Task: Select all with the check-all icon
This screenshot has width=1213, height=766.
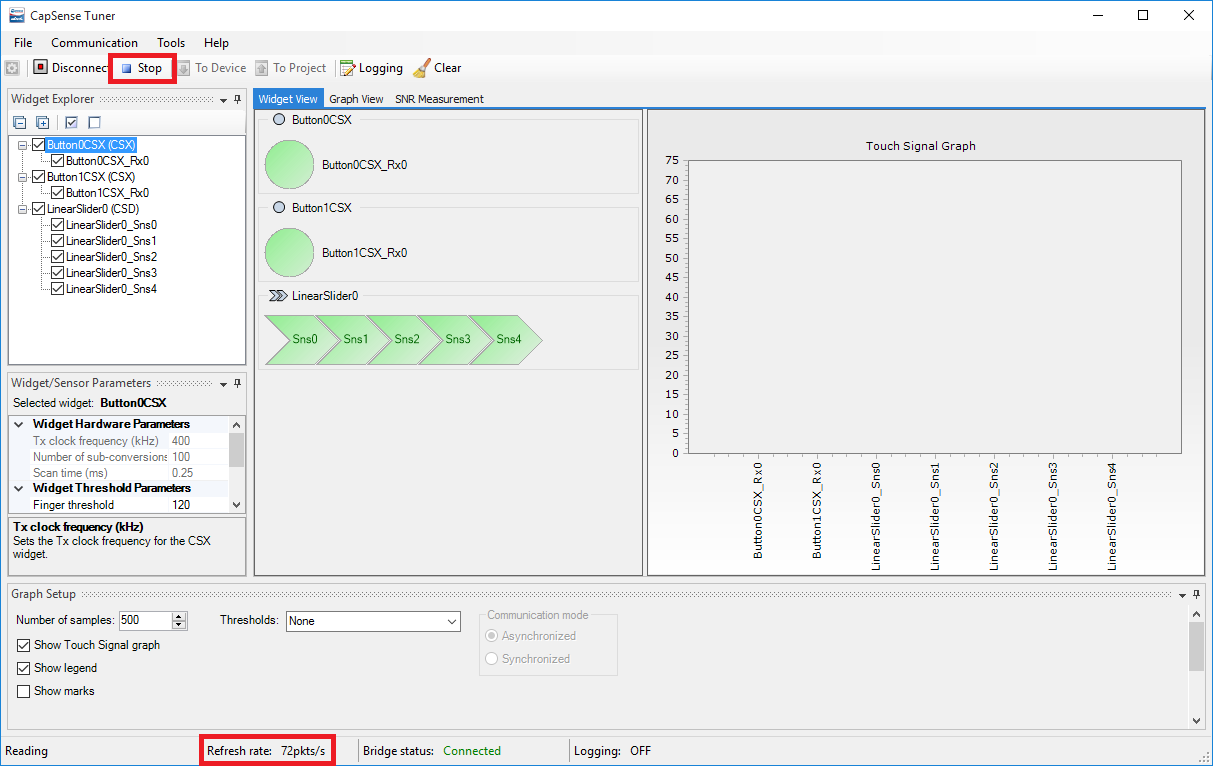Action: tap(71, 122)
